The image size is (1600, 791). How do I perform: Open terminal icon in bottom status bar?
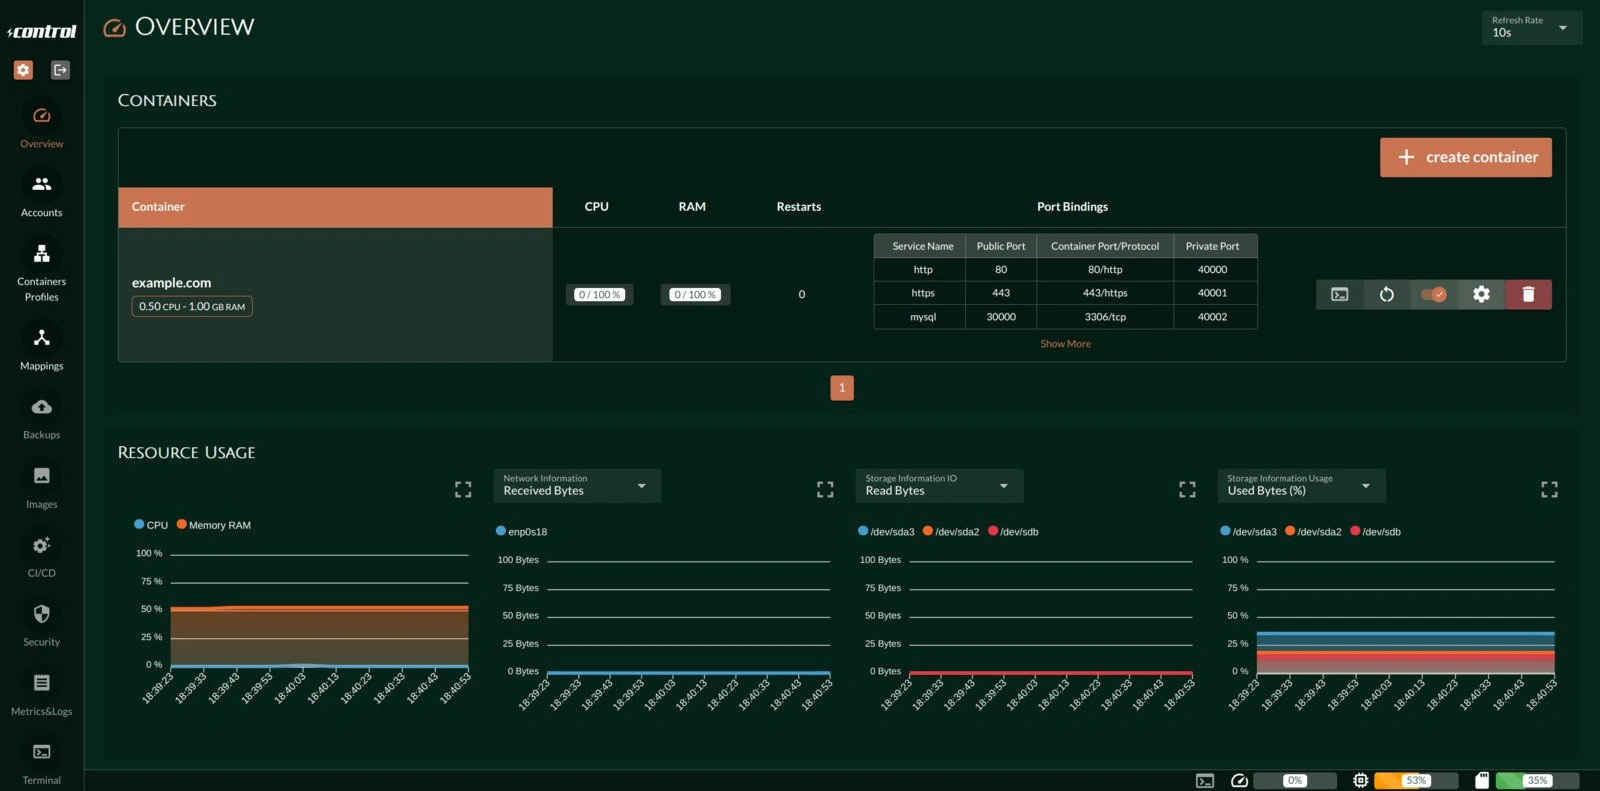point(1205,780)
